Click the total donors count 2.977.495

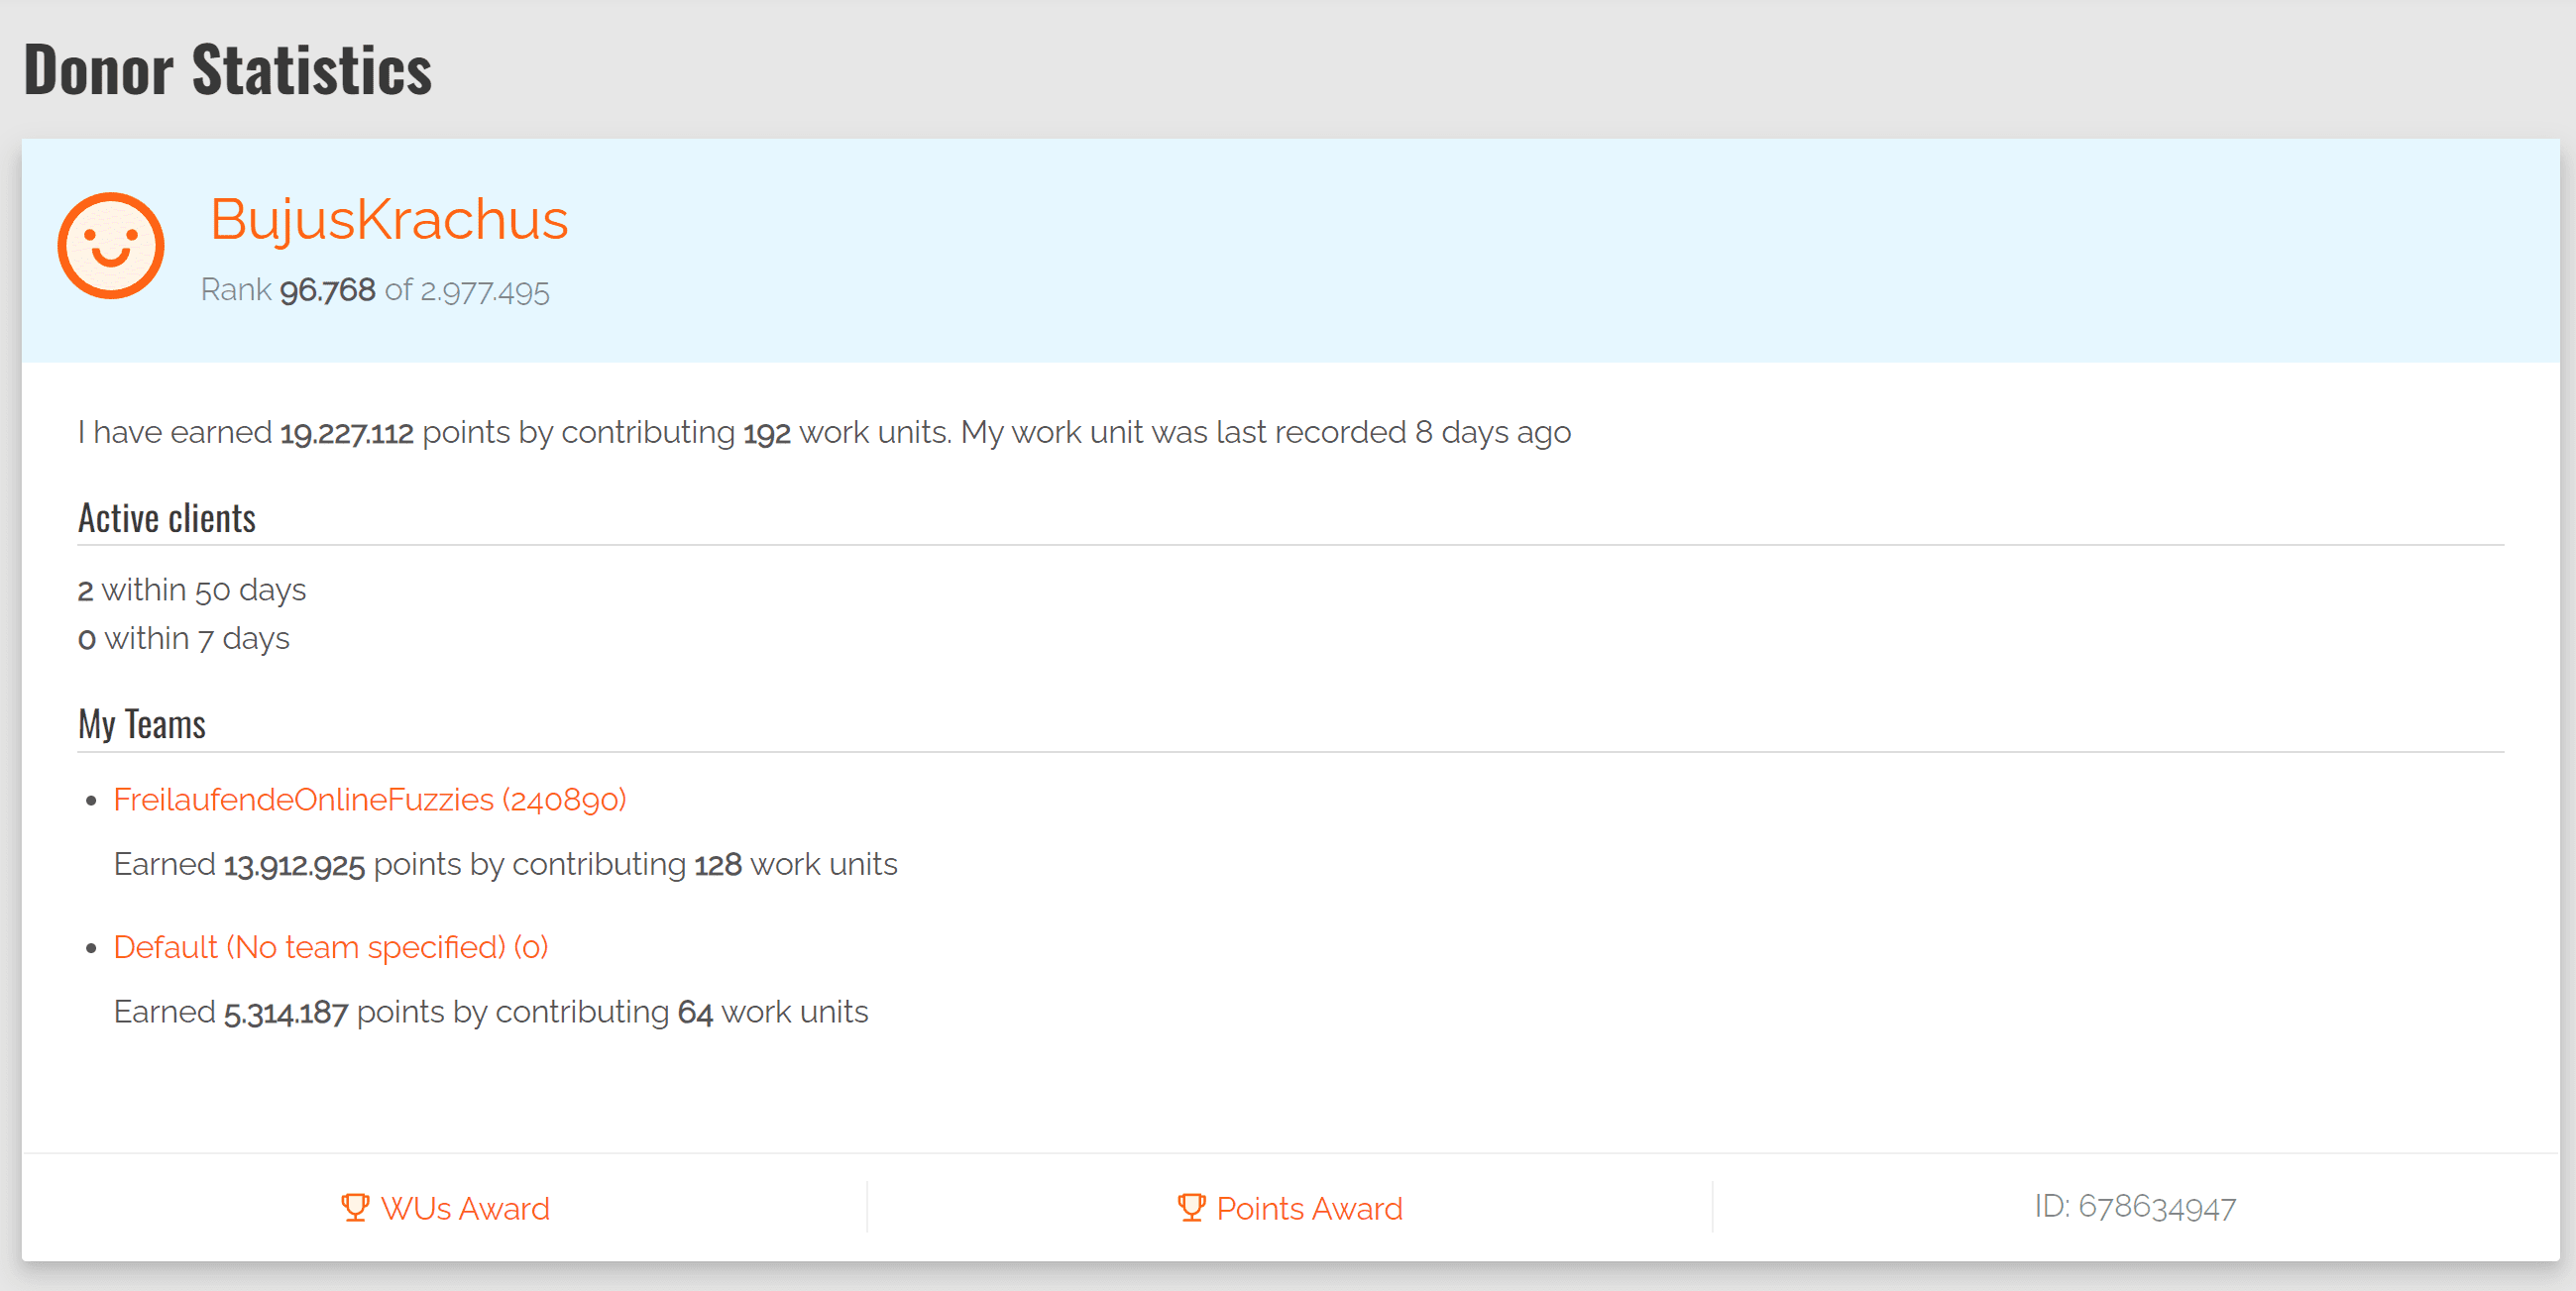pyautogui.click(x=485, y=291)
